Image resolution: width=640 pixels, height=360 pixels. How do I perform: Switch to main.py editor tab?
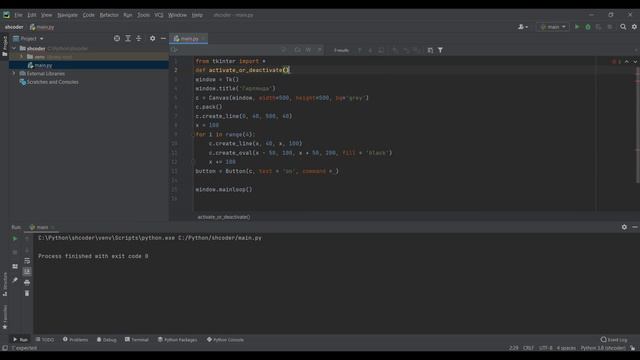189,39
